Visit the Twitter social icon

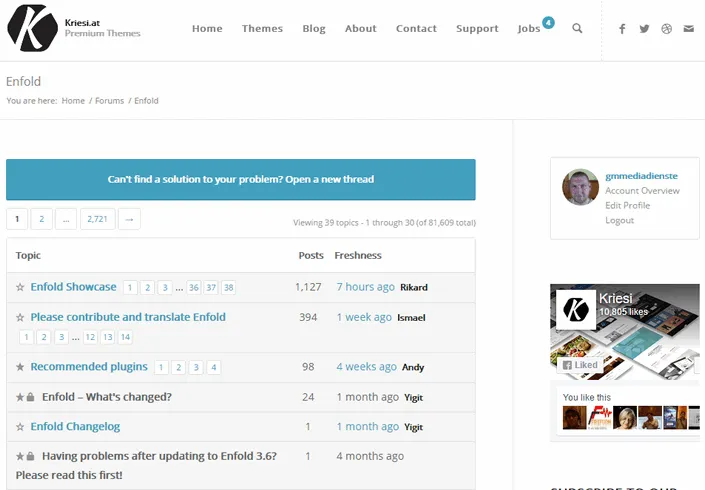pyautogui.click(x=644, y=29)
